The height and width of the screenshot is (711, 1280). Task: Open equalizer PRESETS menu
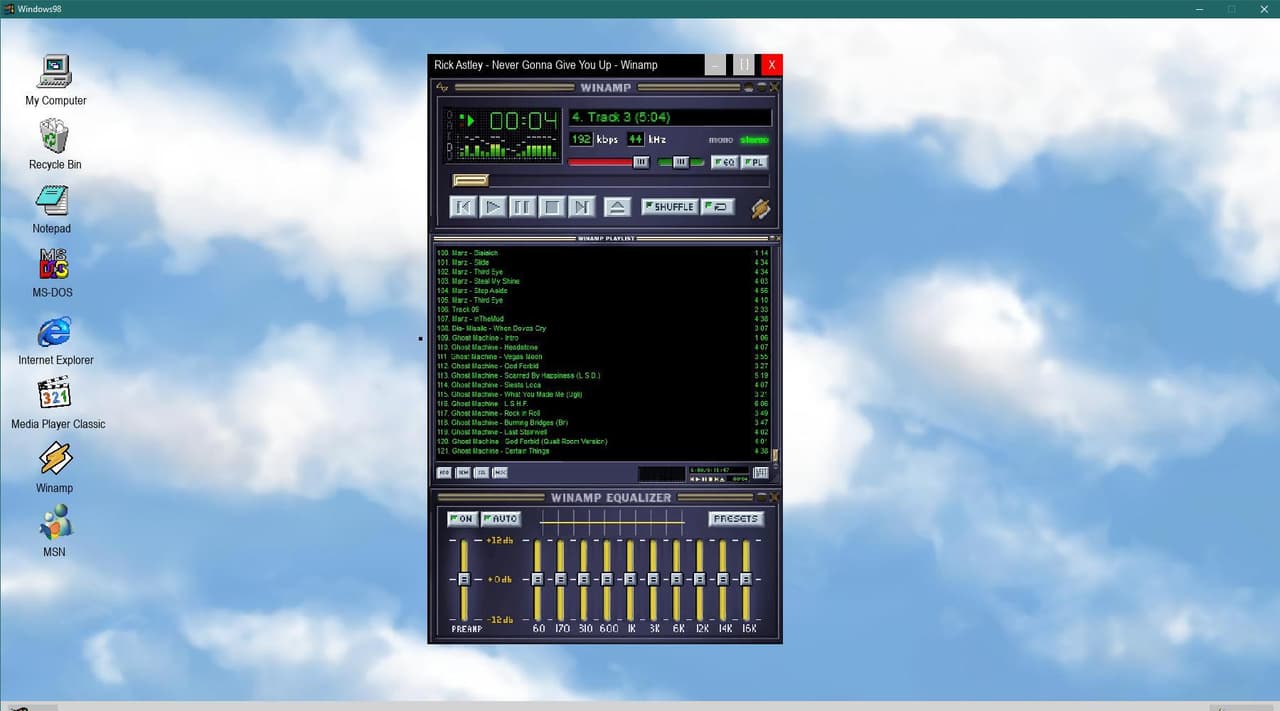tap(736, 519)
